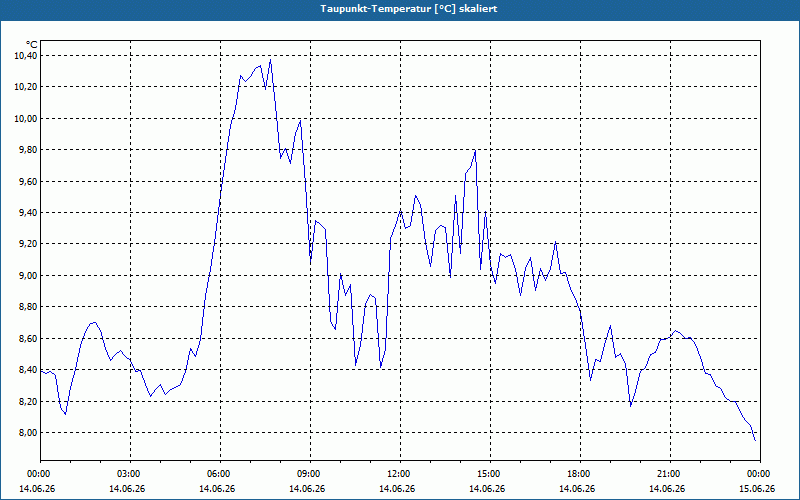Select the 8,20 y-axis value
This screenshot has height=500, width=800.
point(29,402)
